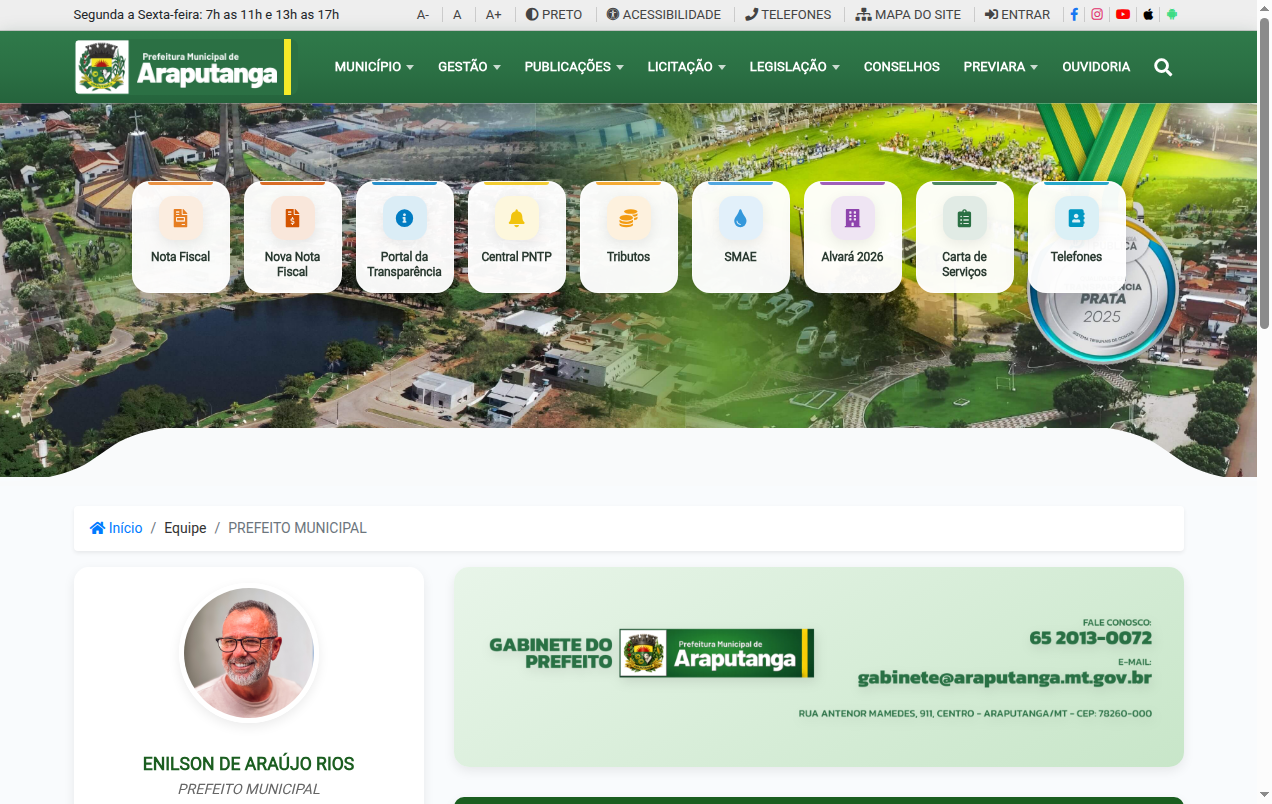The image size is (1272, 804).
Task: Click the home icon in breadcrumb
Action: 97,528
